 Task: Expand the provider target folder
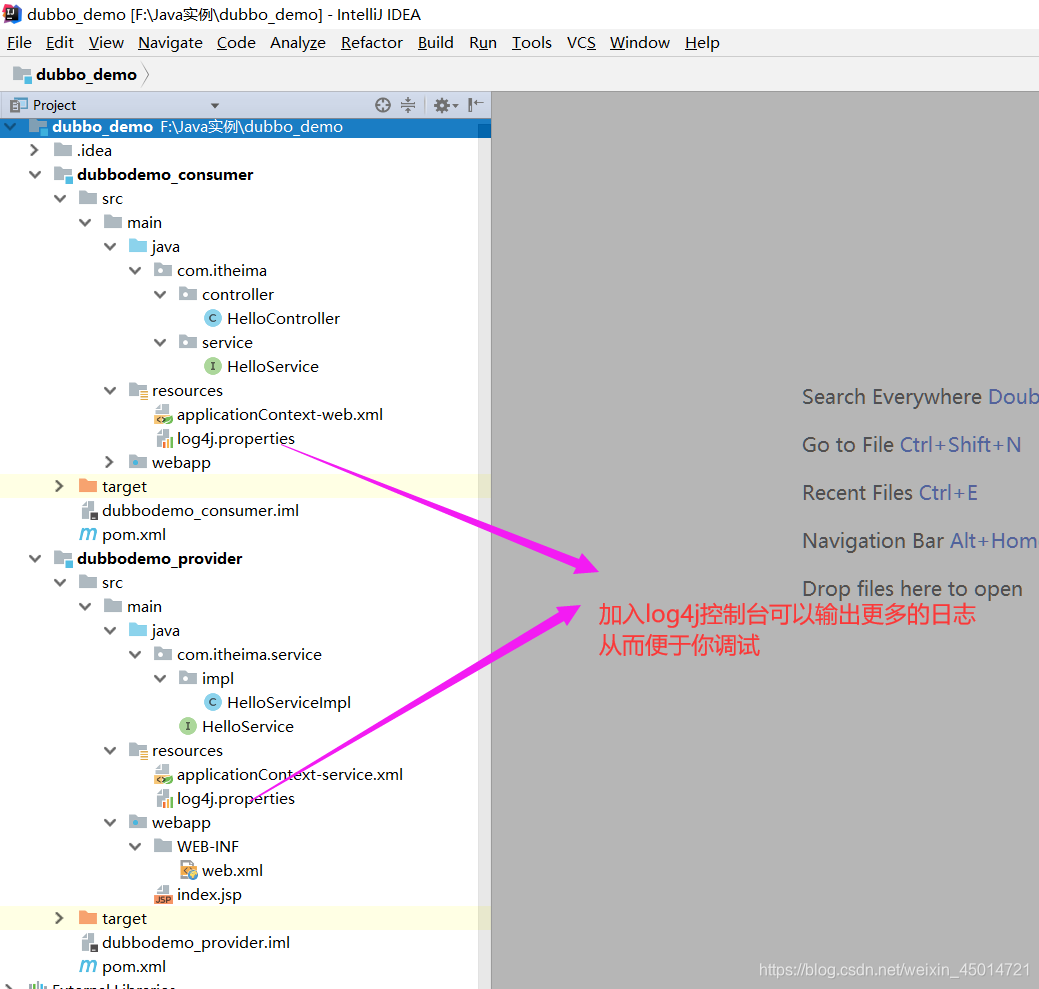point(59,918)
